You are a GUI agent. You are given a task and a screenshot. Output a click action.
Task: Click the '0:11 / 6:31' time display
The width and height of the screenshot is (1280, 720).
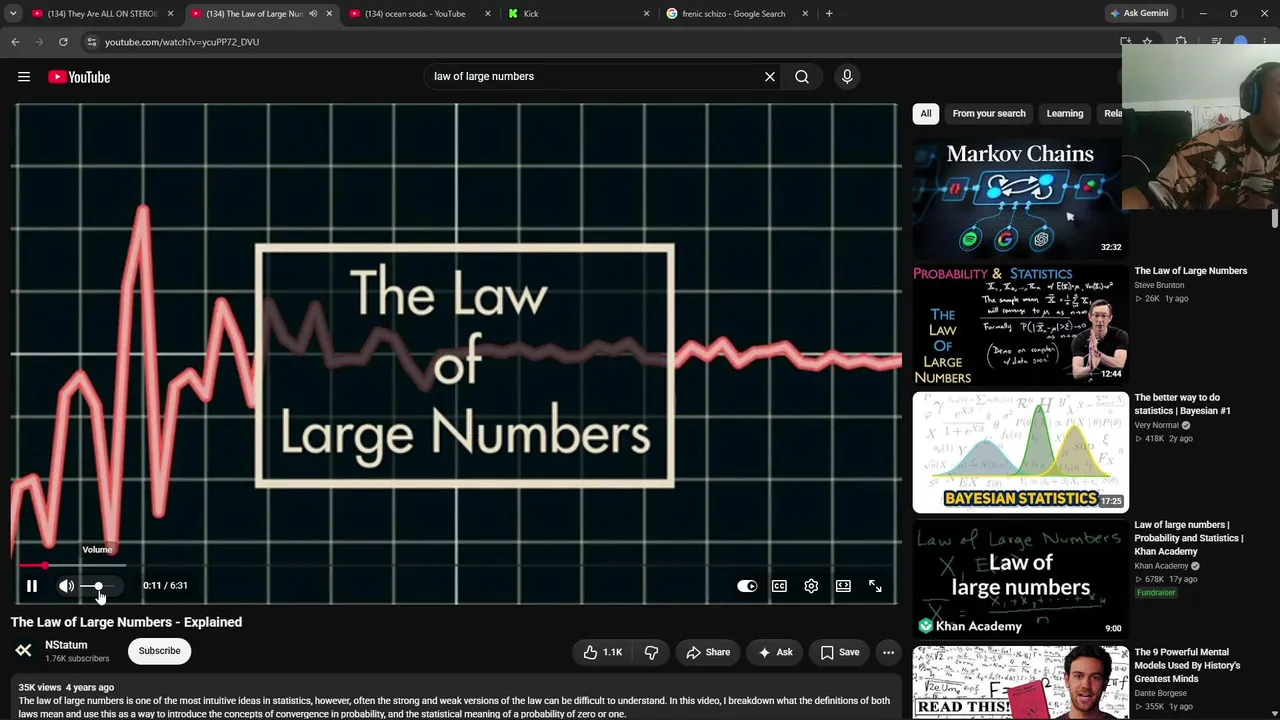(165, 586)
